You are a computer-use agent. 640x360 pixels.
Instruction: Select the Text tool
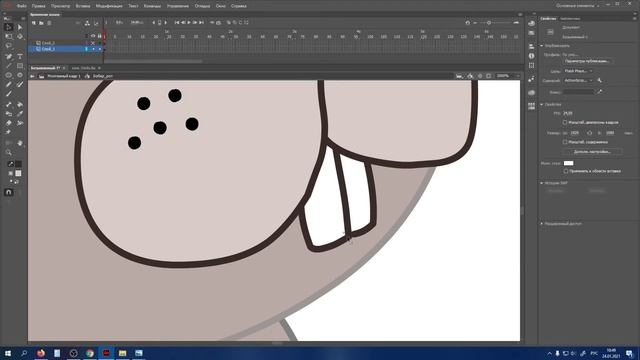point(20,56)
